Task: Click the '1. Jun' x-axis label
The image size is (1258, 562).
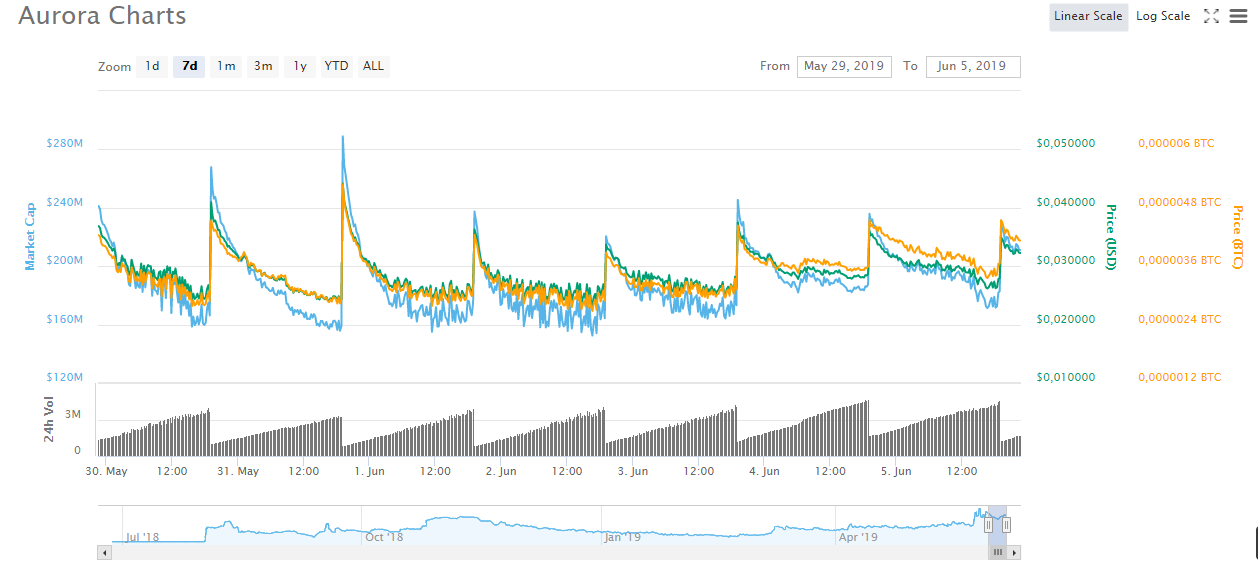Action: (369, 471)
